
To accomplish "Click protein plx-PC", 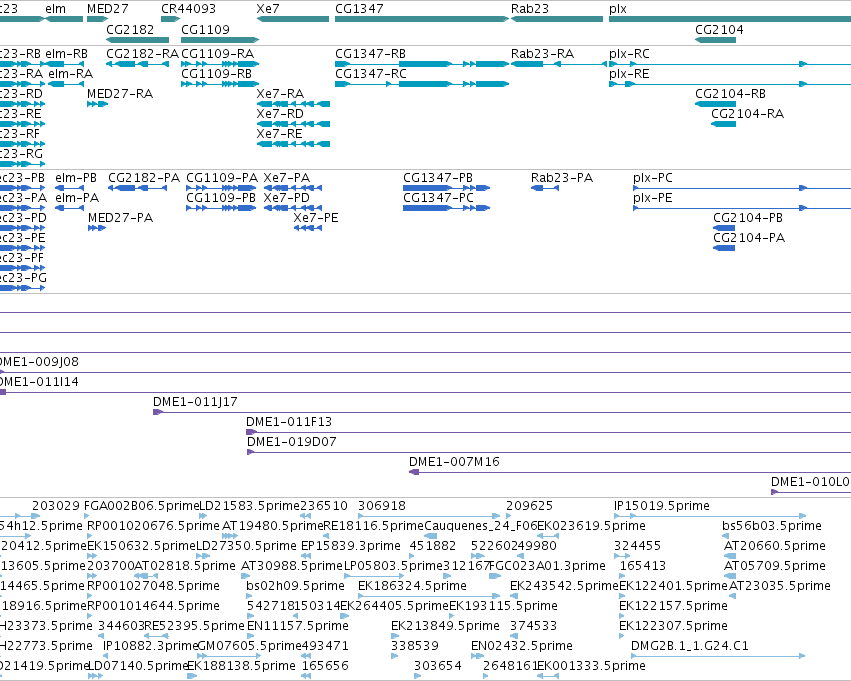I will [742, 188].
